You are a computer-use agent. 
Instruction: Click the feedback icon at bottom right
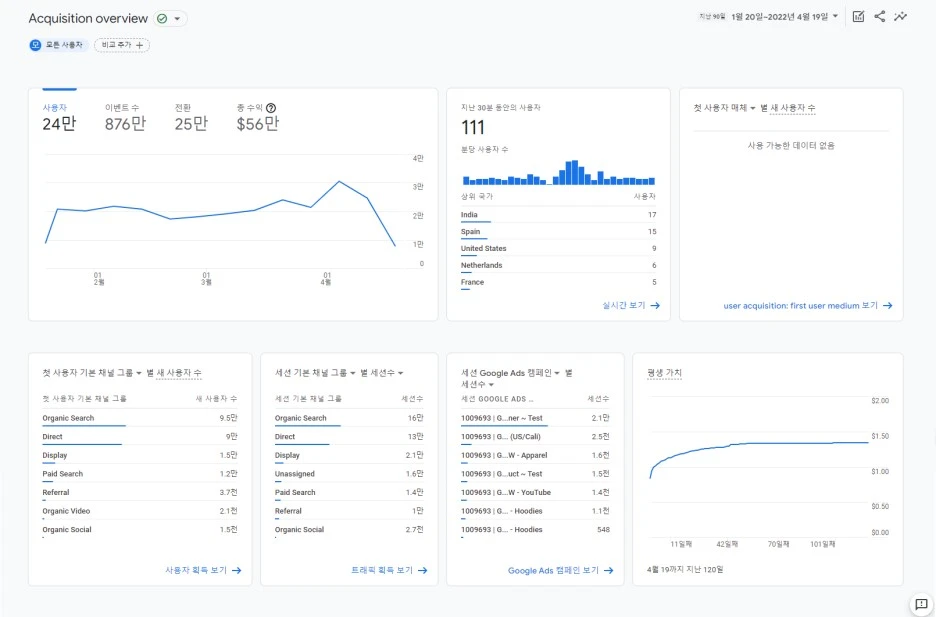click(921, 603)
